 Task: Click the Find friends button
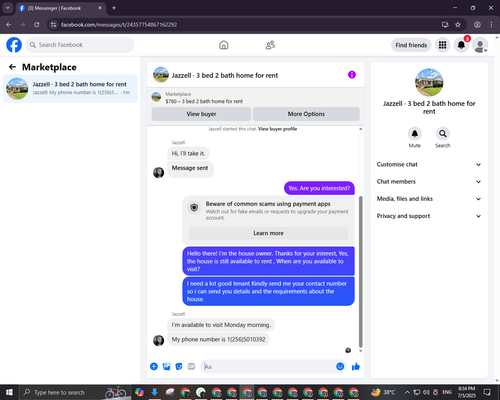[411, 45]
